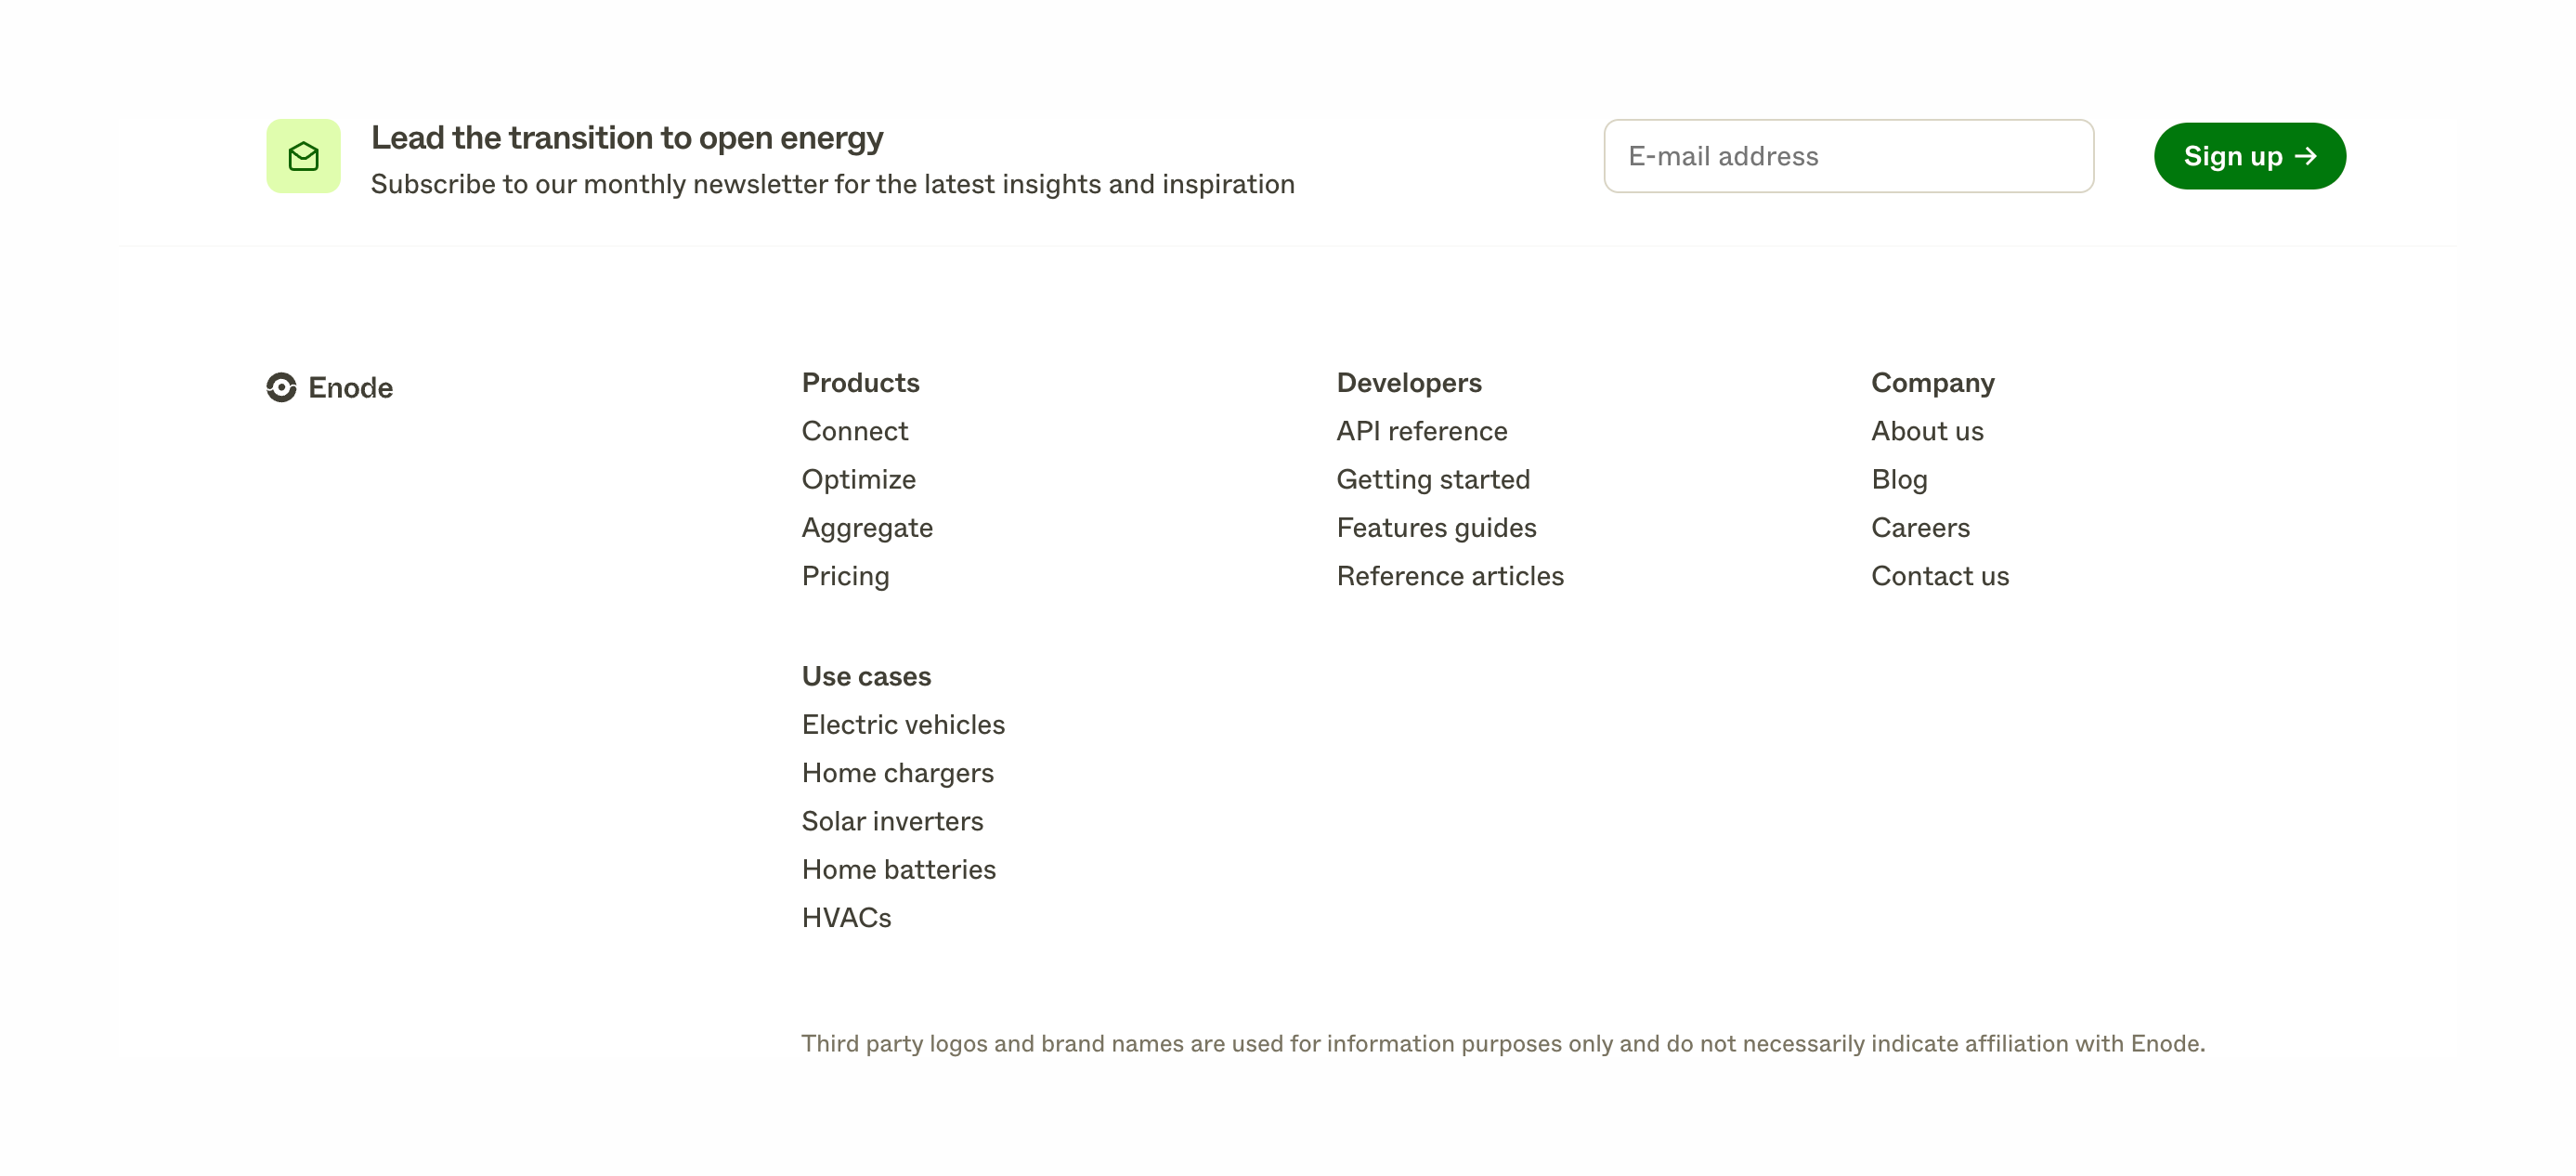The width and height of the screenshot is (2576, 1176).
Task: Open Features guides in Developers
Action: (x=1435, y=528)
